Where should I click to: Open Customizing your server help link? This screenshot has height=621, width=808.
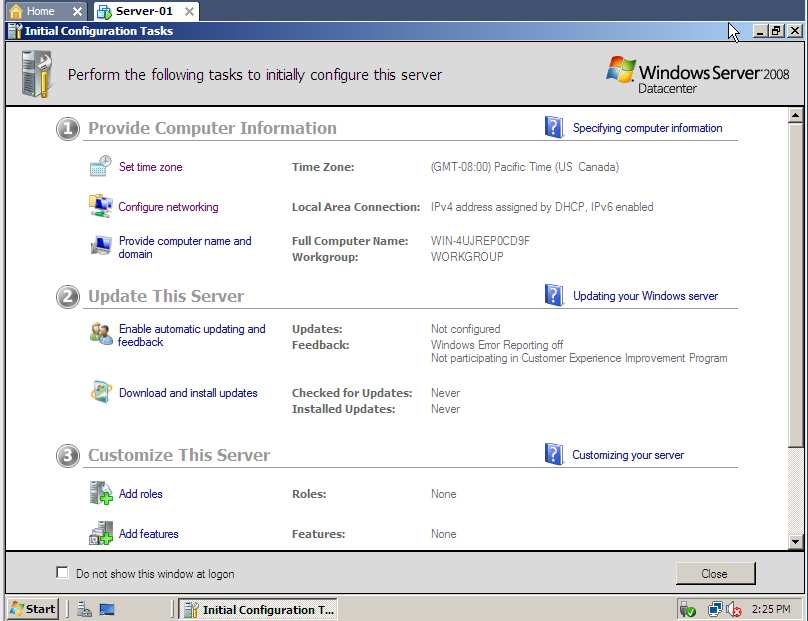pyautogui.click(x=628, y=455)
